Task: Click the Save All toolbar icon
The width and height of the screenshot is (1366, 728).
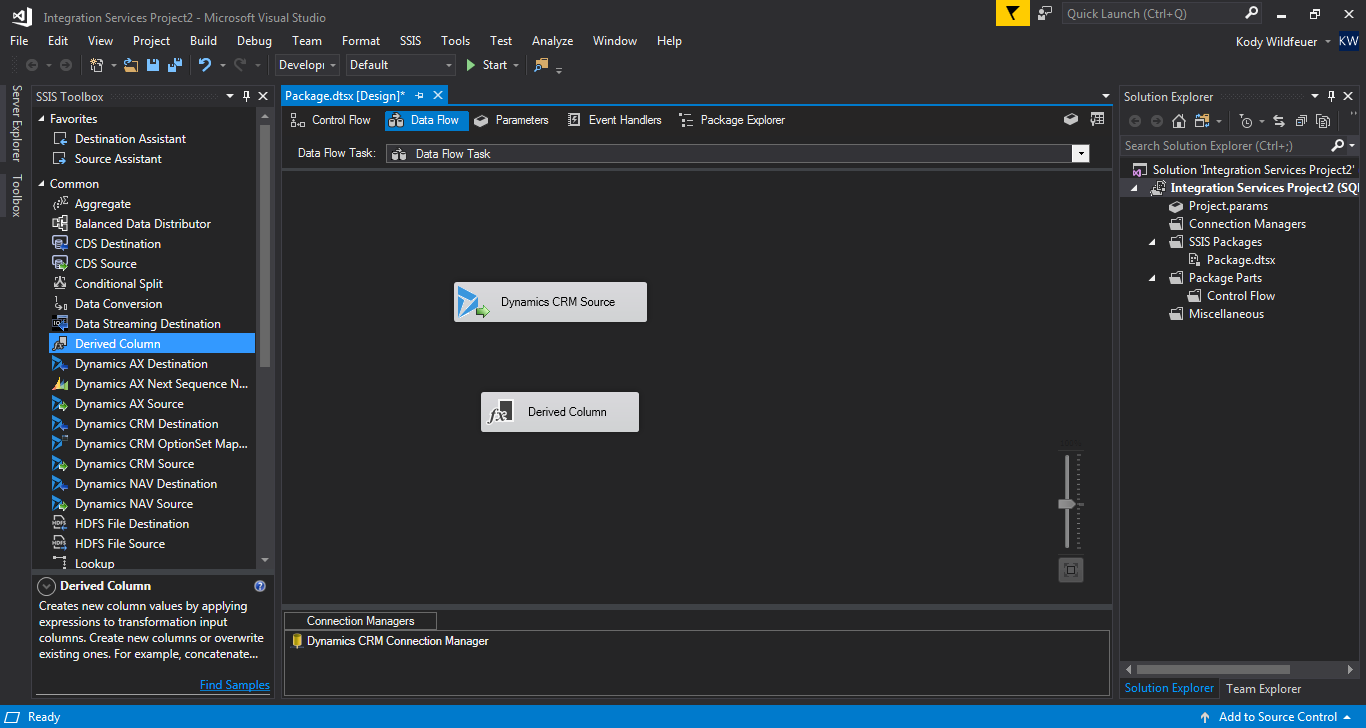Action: (x=175, y=65)
